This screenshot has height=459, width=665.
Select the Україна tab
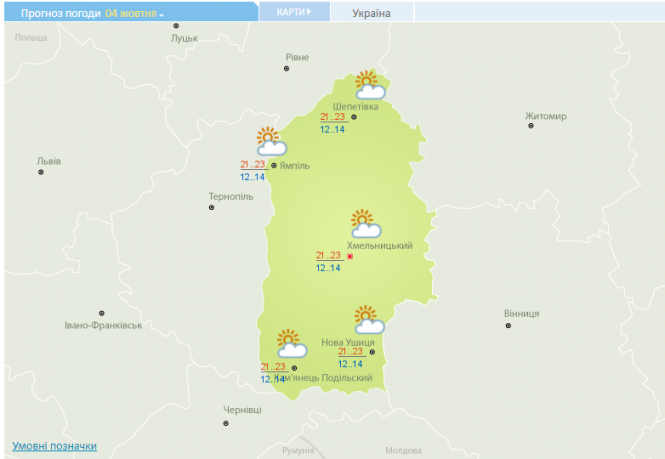click(371, 14)
